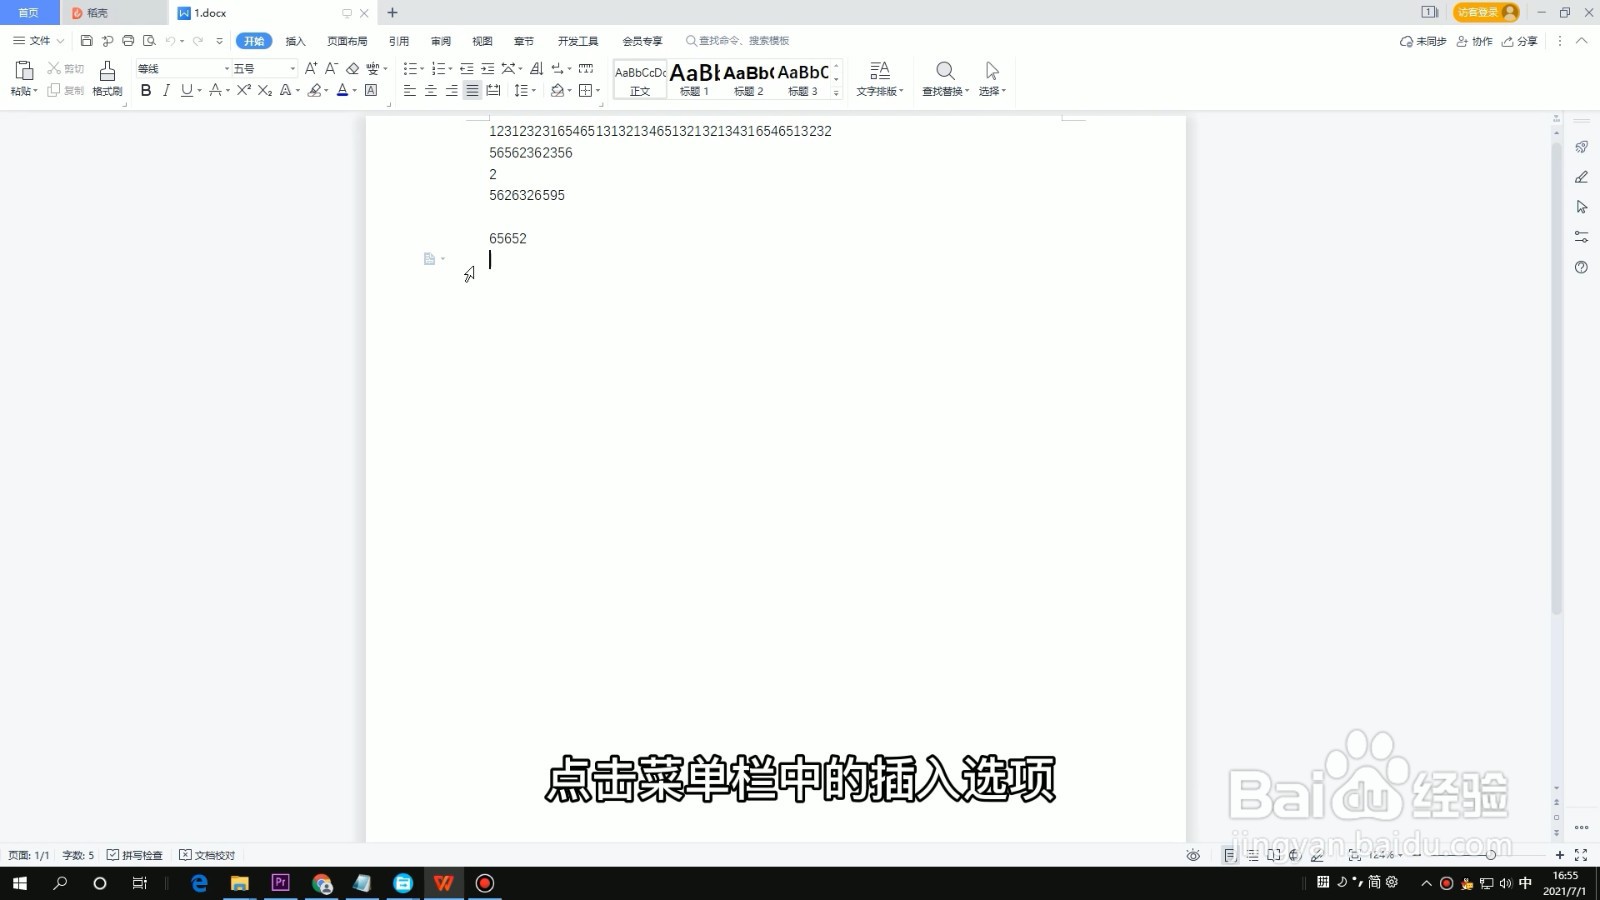The height and width of the screenshot is (900, 1600).
Task: Open the font size dropdown (五号)
Action: click(292, 68)
